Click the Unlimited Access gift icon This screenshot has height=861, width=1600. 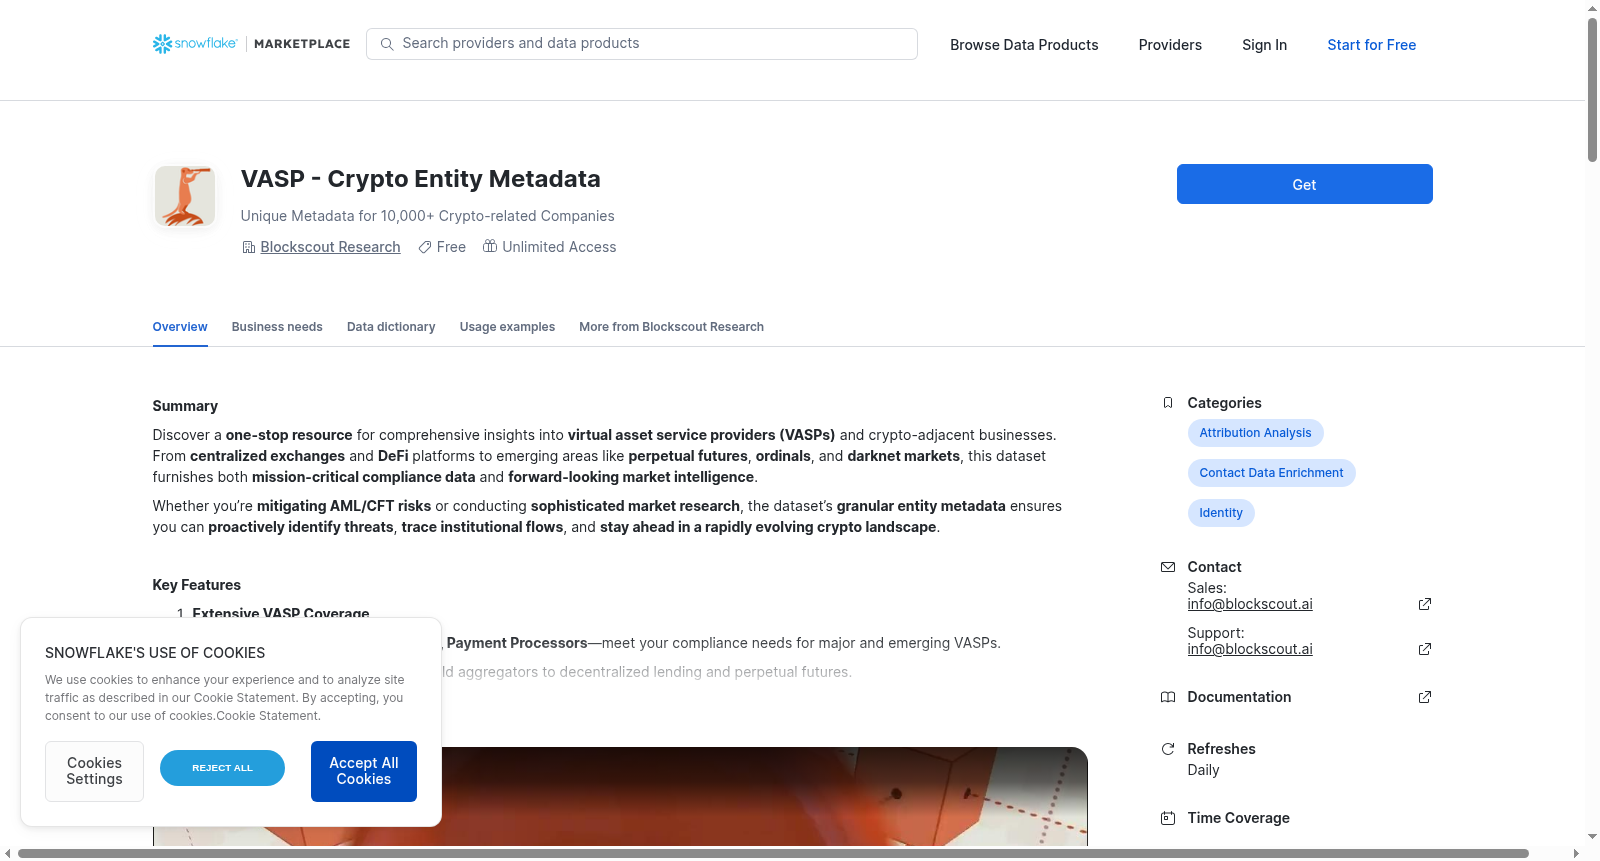coord(490,246)
